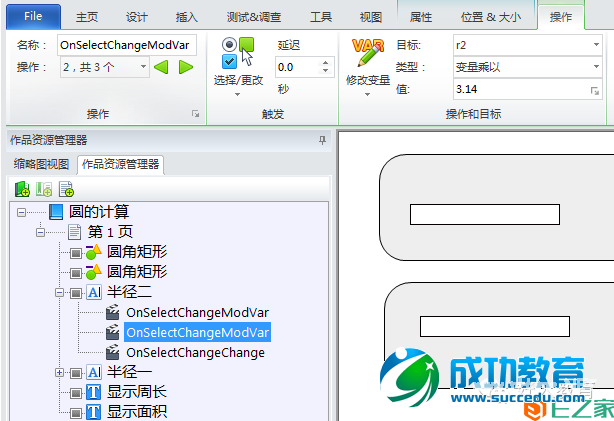
Task: Select the first OnSelectChangeModVar action
Action: (x=197, y=313)
